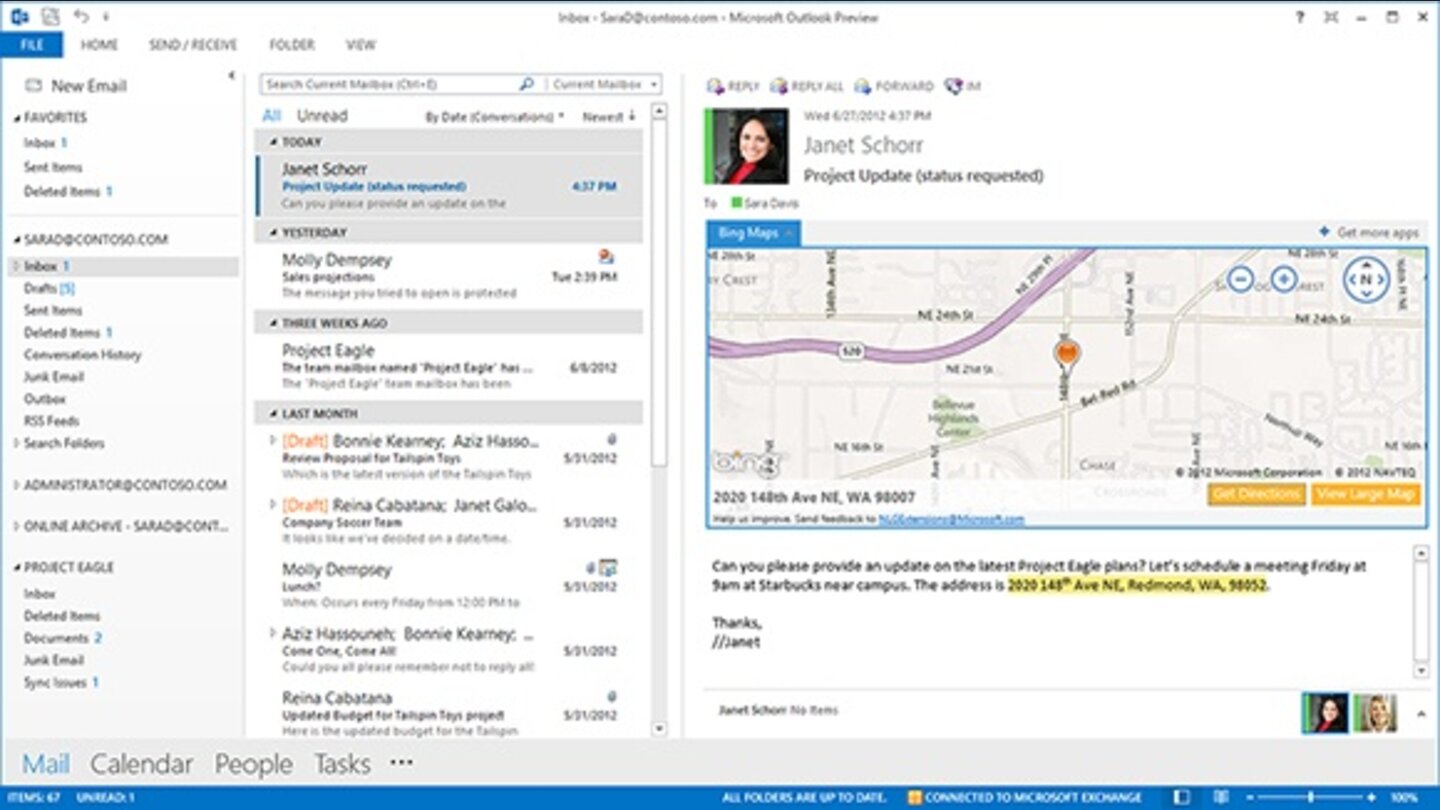Open the search magnifier in the mailbox search box
This screenshot has width=1440, height=810.
point(528,84)
